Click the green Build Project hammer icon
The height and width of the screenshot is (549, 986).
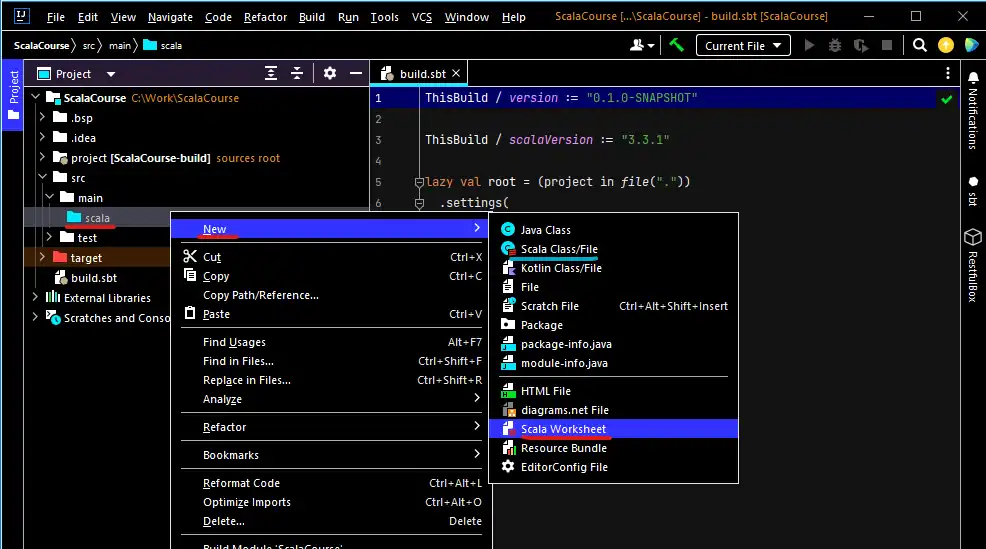[677, 45]
